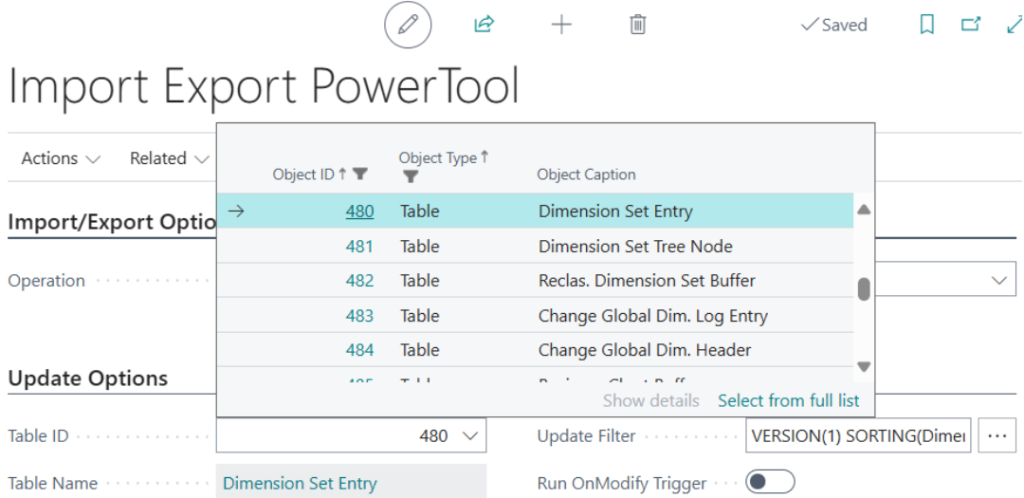Open the Related menu
The height and width of the screenshot is (498, 1024).
[x=169, y=158]
